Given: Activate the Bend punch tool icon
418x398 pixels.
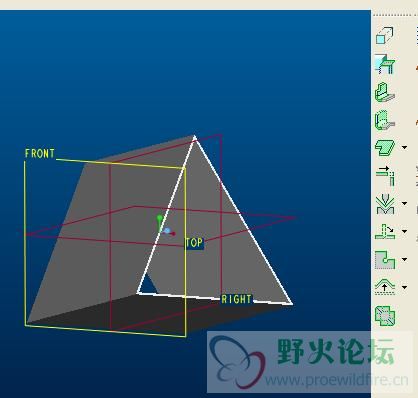Looking at the screenshot, I should 385,204.
